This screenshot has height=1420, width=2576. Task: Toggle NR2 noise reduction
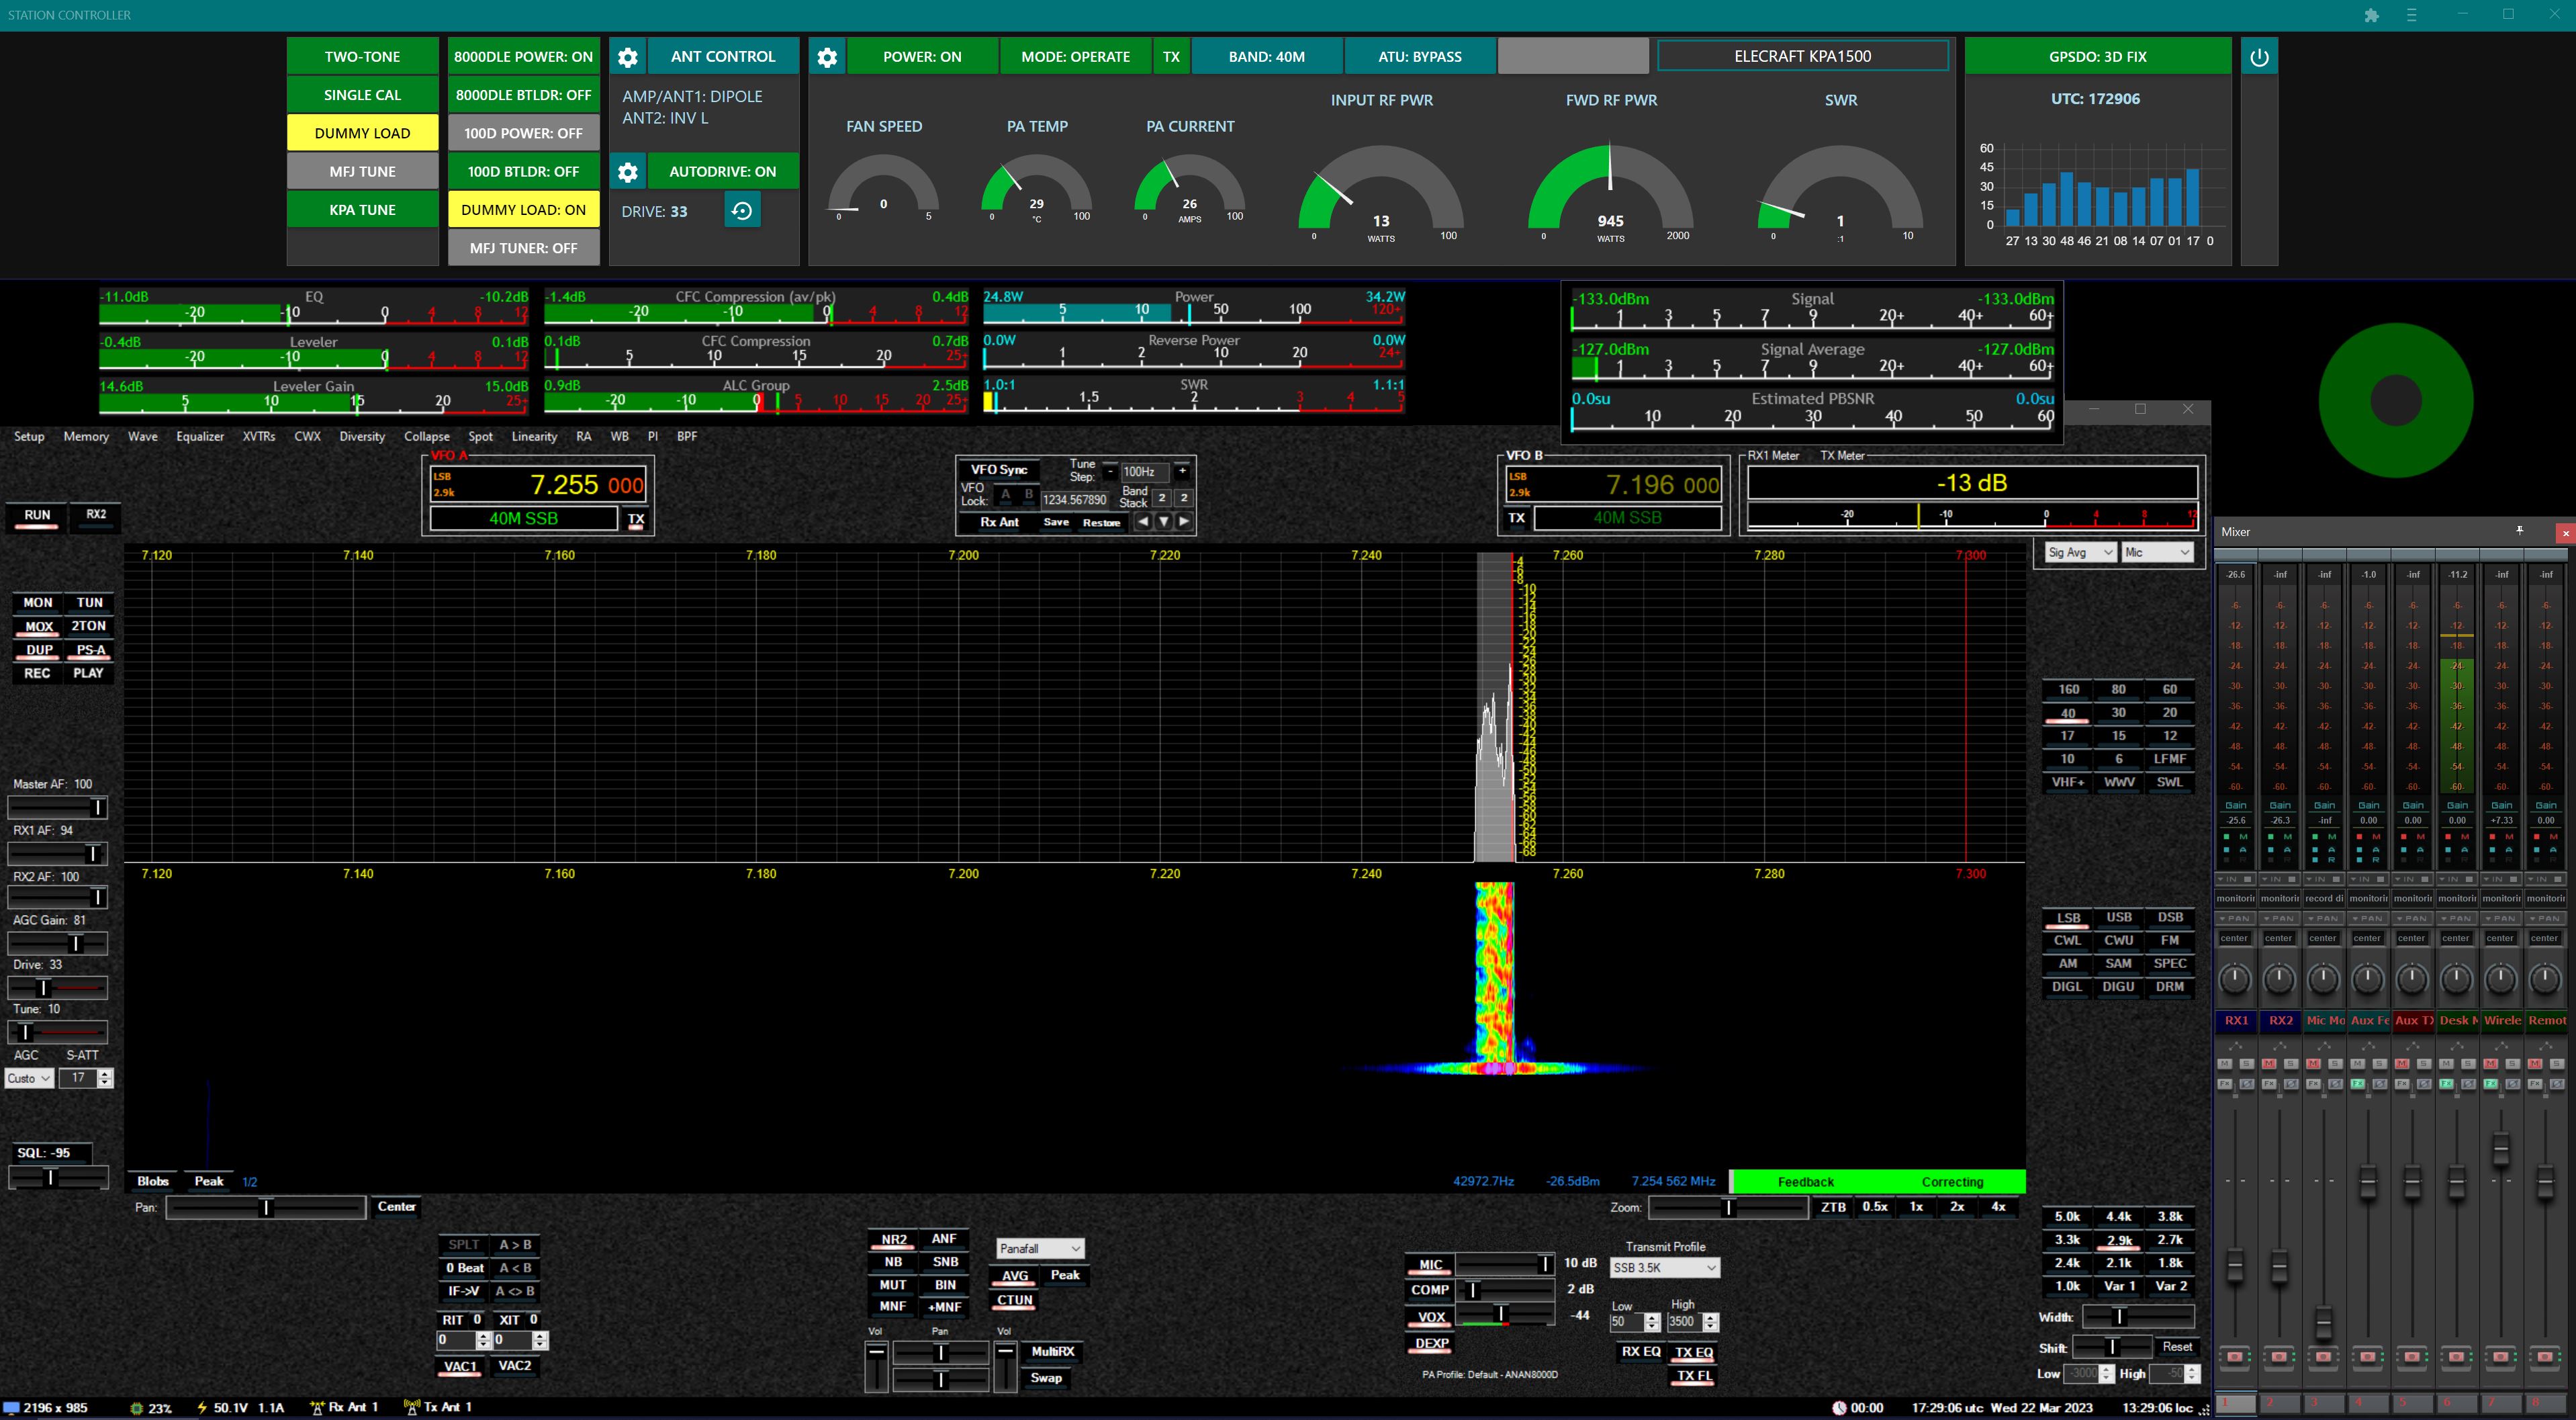893,1239
